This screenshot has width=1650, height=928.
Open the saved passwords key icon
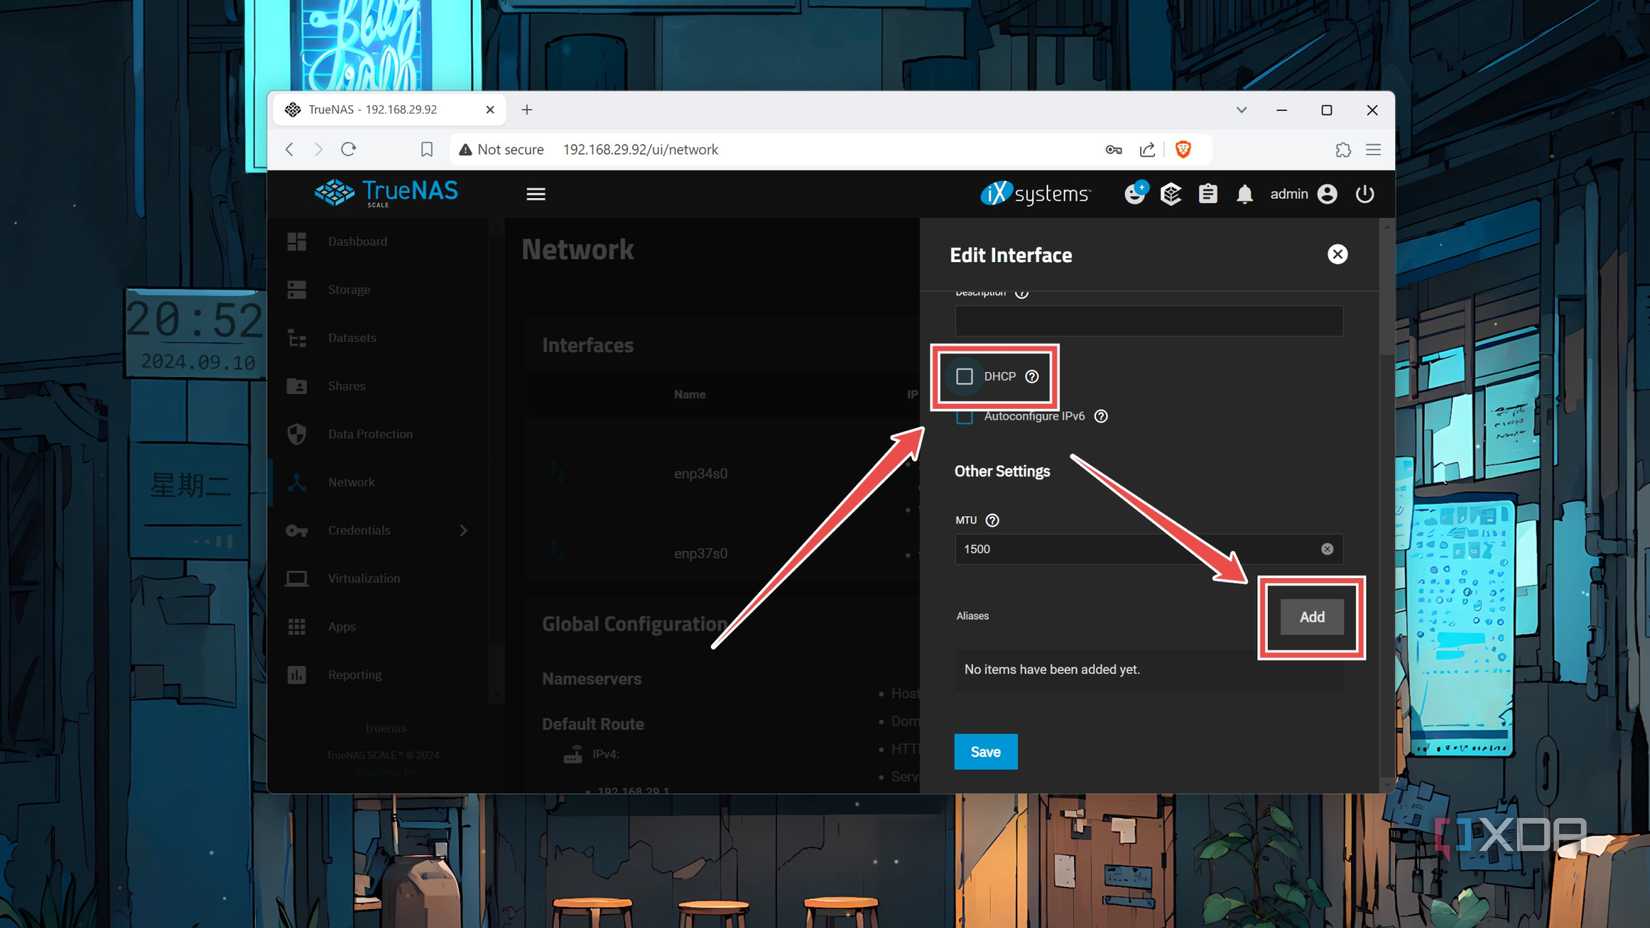(x=1113, y=149)
